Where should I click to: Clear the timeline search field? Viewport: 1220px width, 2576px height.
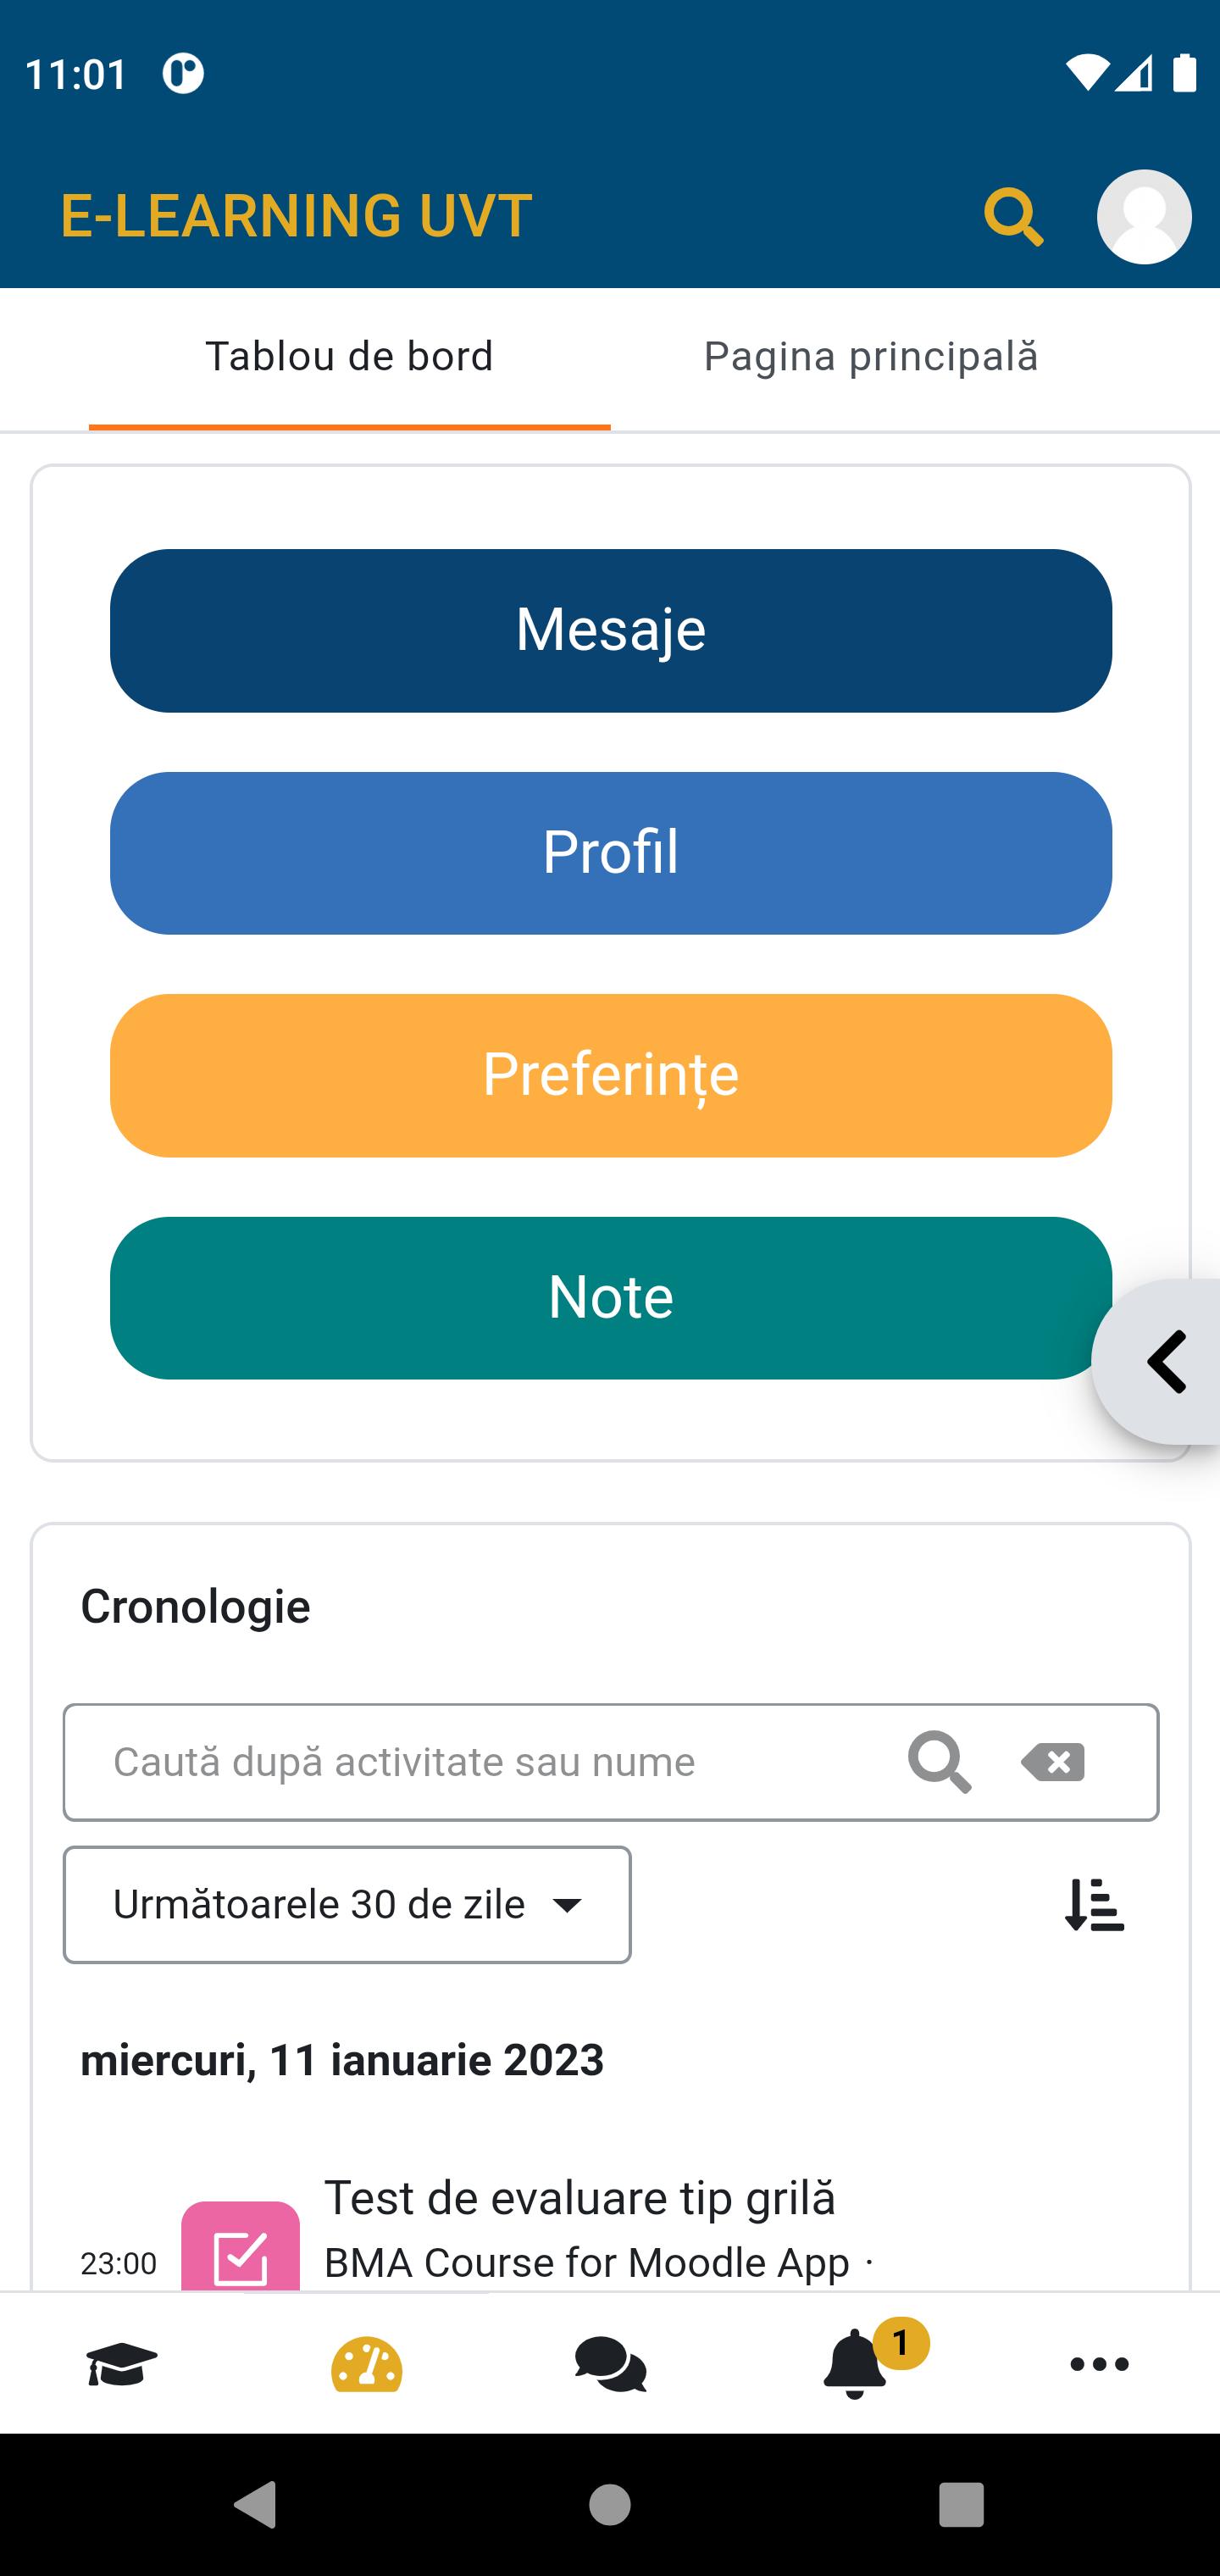1053,1762
